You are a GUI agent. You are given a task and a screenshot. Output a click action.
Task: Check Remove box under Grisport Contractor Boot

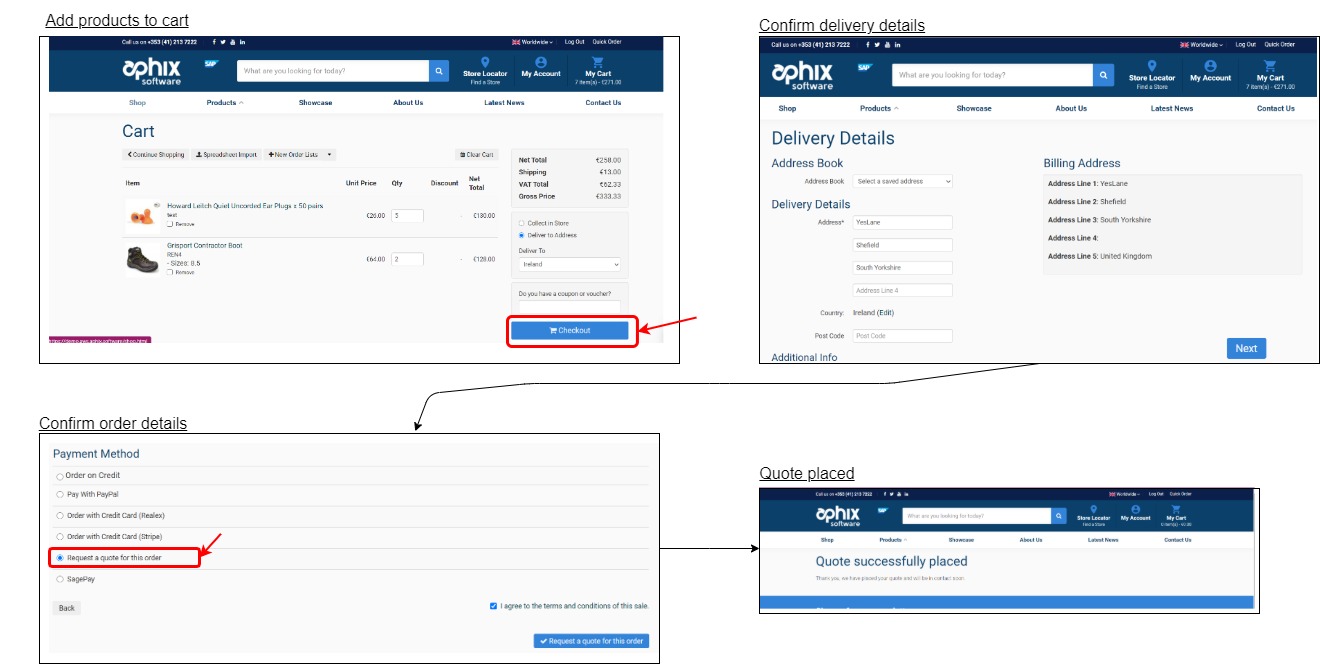pos(170,272)
